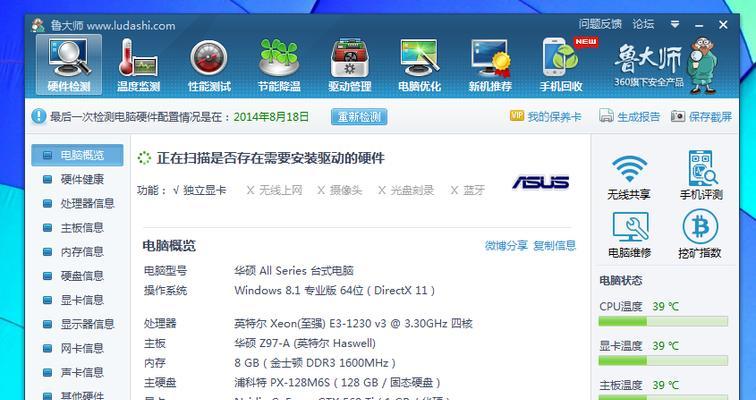The image size is (756, 400).
Task: Click the 微博分享 share link
Action: [506, 245]
